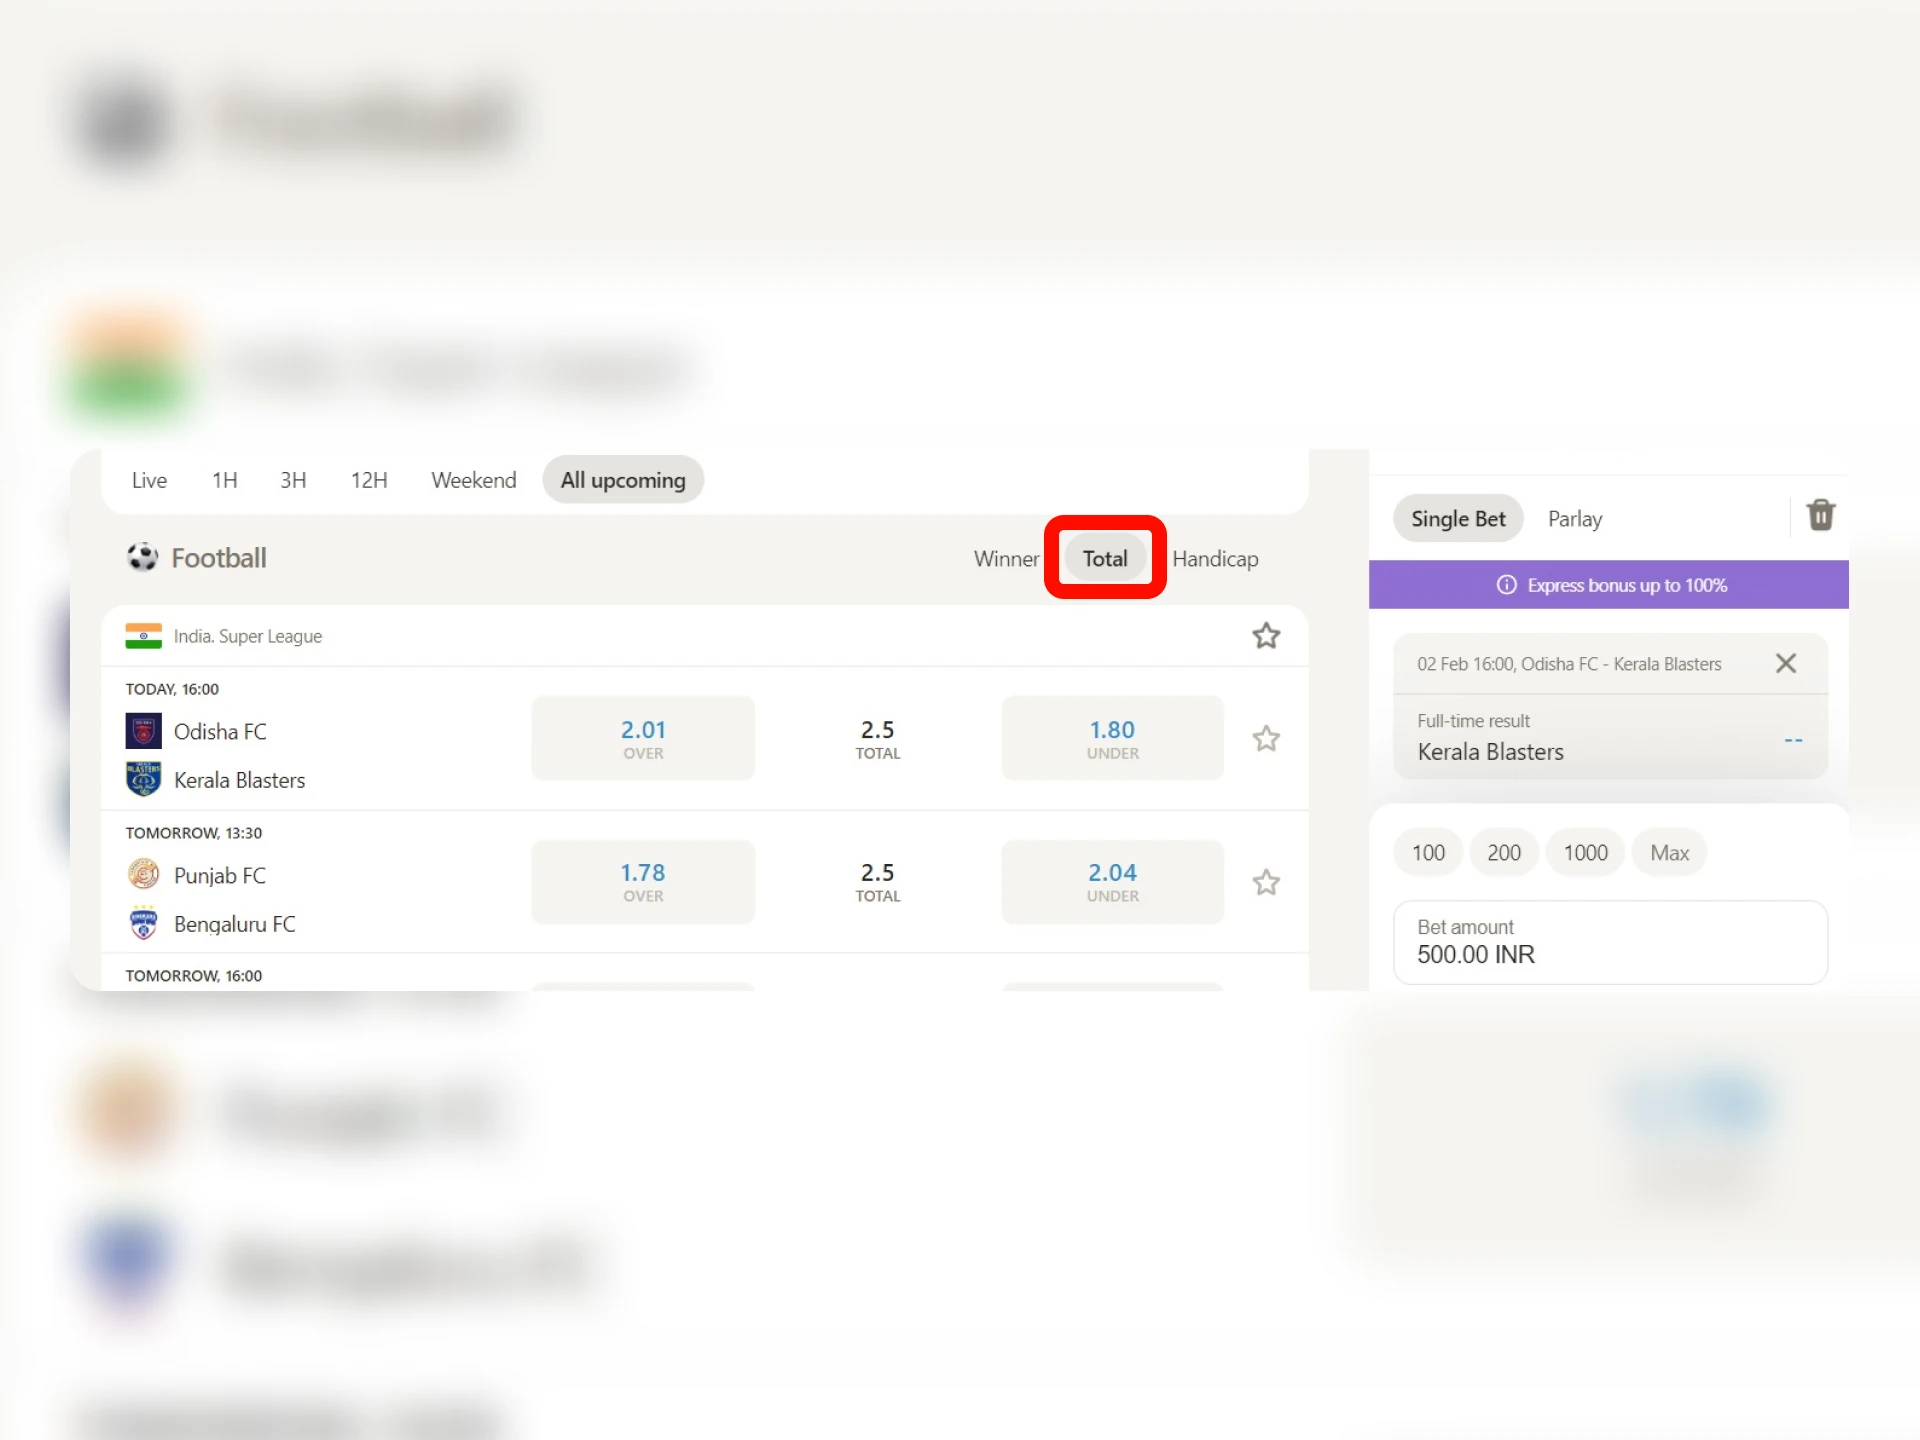
Task: Click the India Super League flag icon
Action: [x=145, y=635]
